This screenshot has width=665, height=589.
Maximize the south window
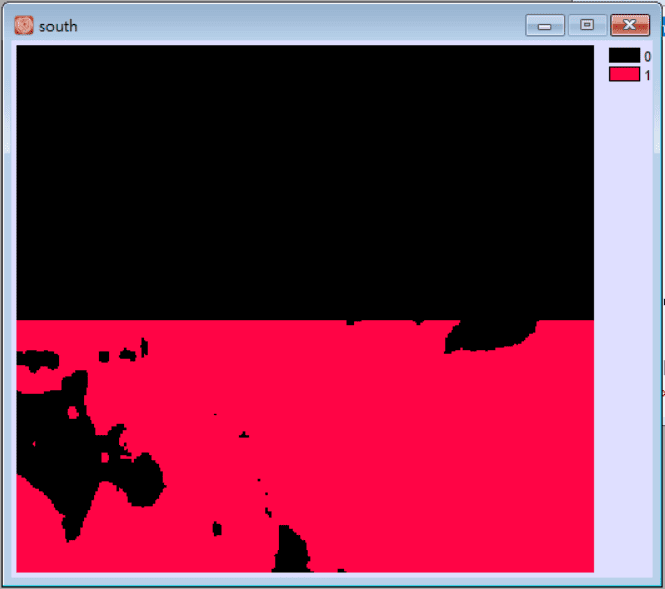click(587, 25)
